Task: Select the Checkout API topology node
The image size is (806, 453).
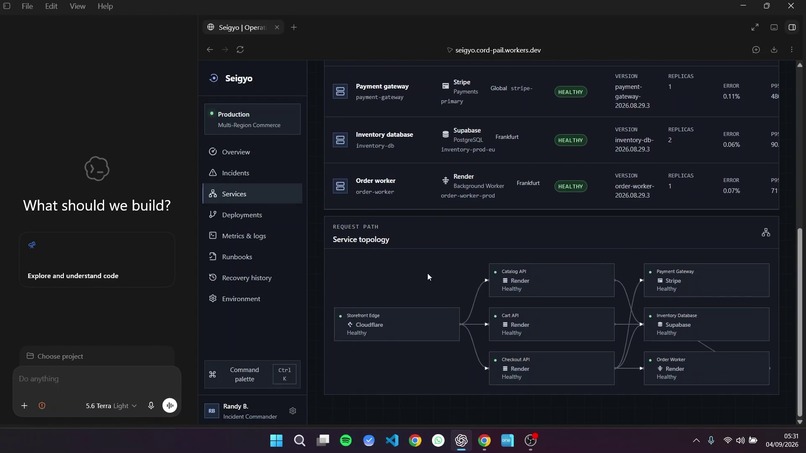Action: coord(552,368)
